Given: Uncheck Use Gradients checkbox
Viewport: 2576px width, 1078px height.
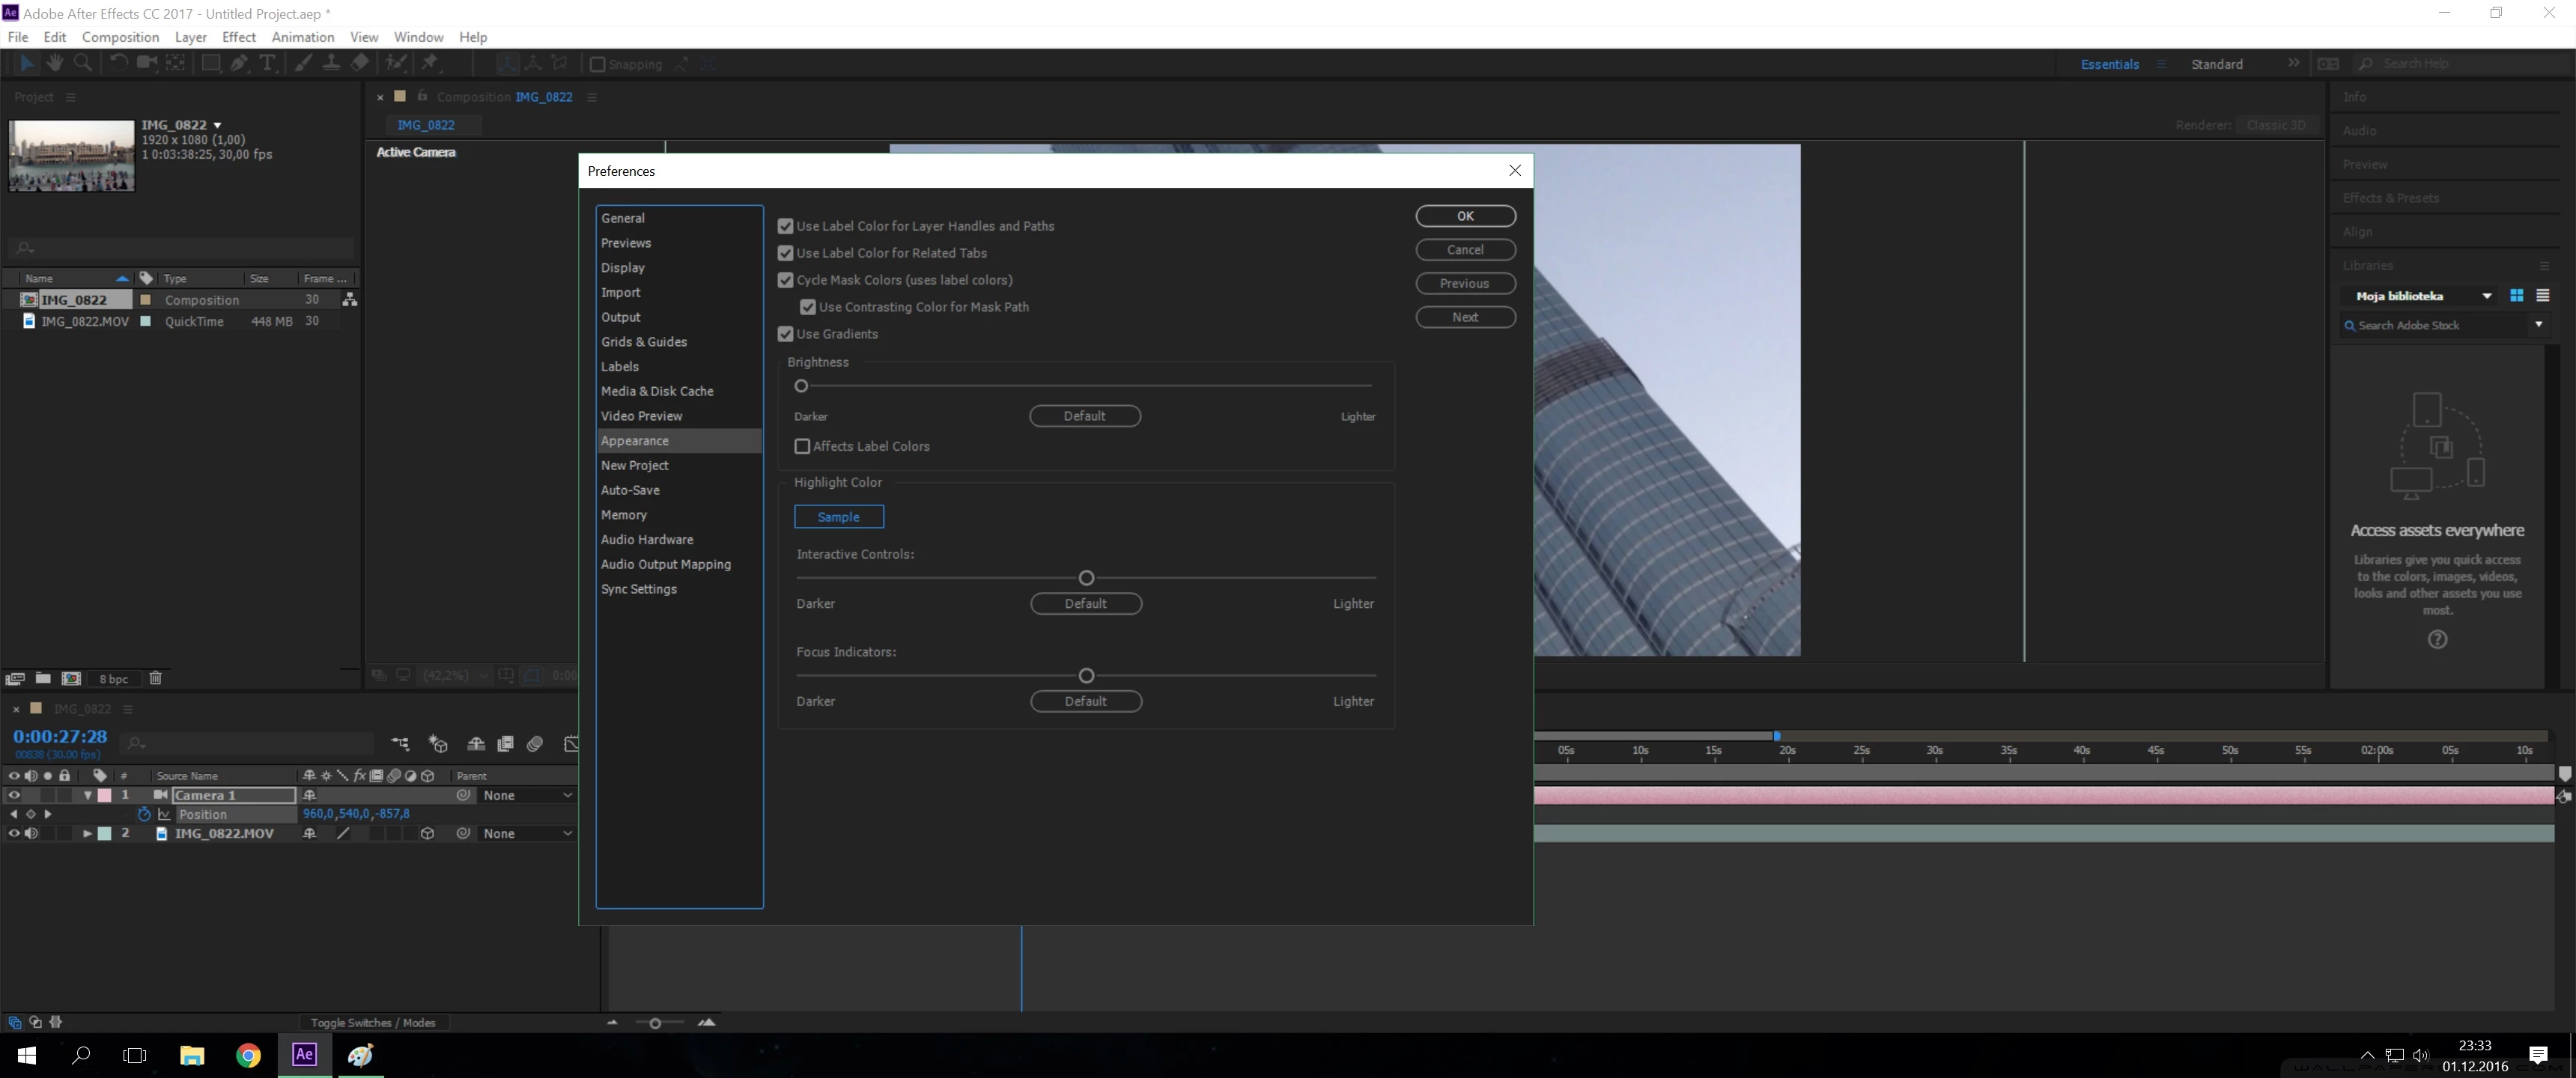Looking at the screenshot, I should pyautogui.click(x=786, y=334).
